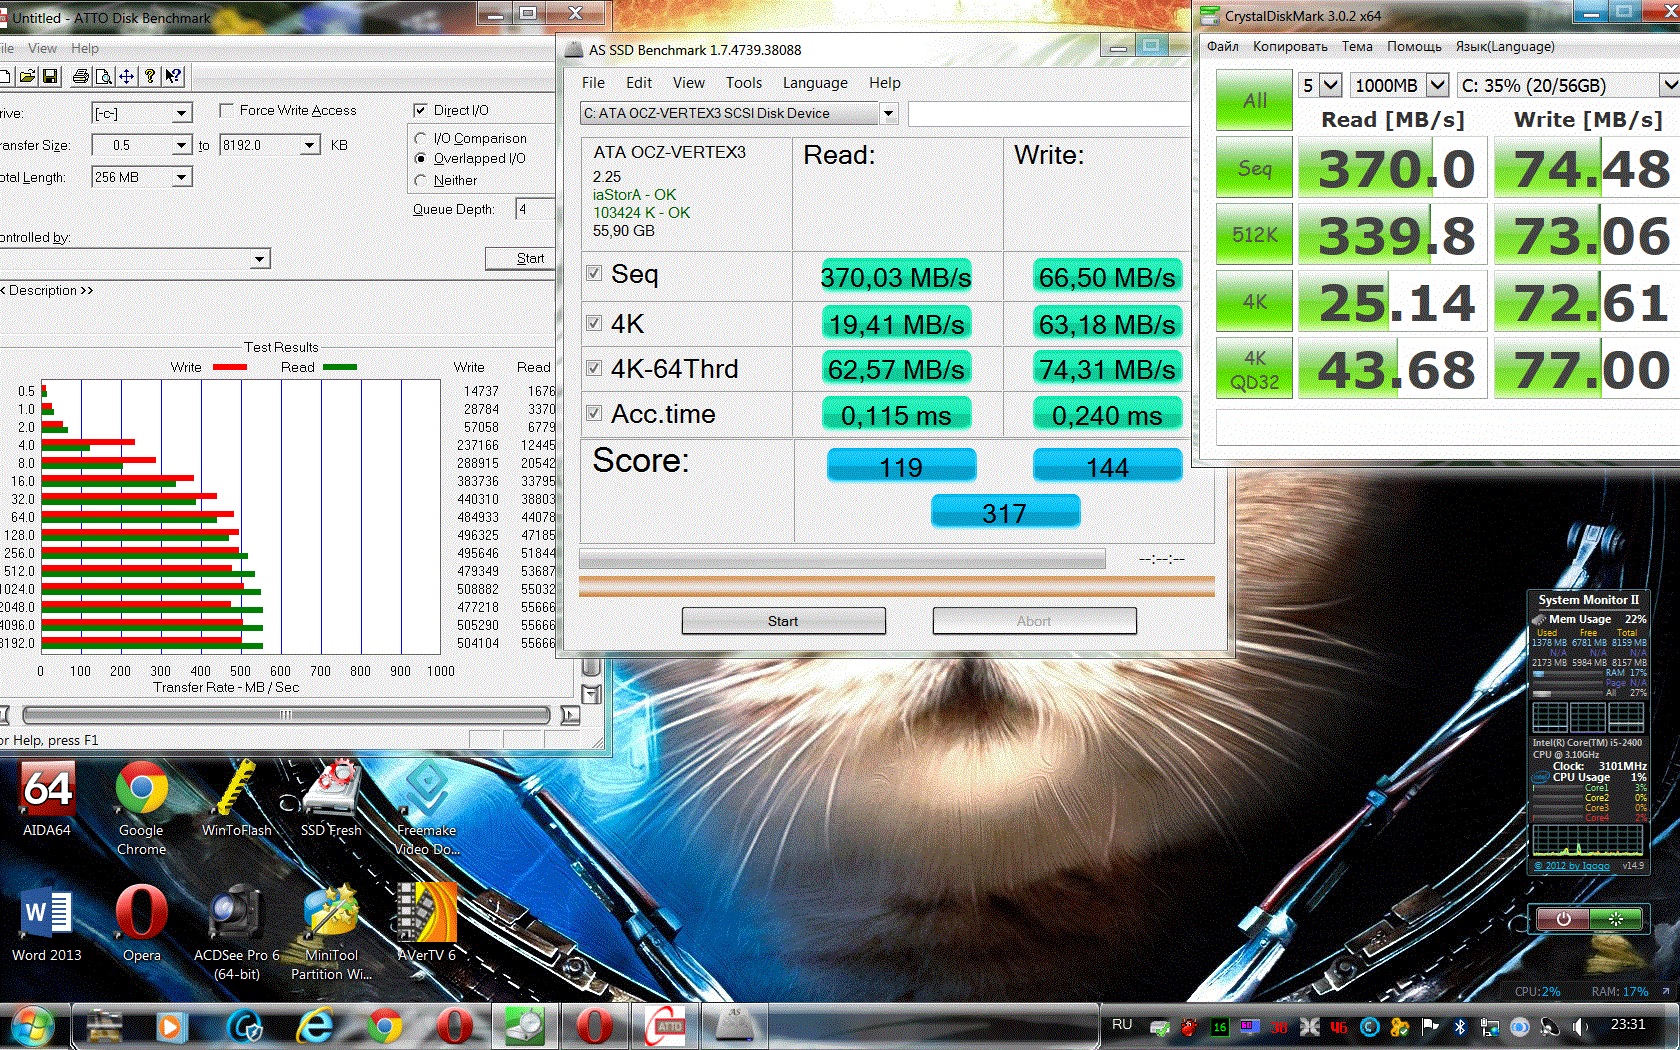
Task: Open the WinToFlash desktop shortcut
Action: [x=236, y=799]
